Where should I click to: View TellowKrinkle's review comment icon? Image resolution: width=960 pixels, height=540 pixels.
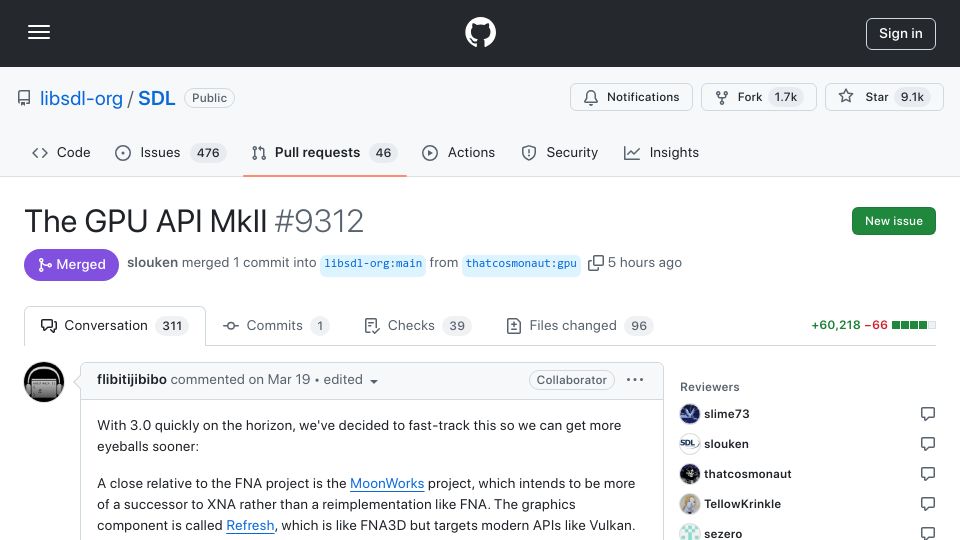click(928, 504)
